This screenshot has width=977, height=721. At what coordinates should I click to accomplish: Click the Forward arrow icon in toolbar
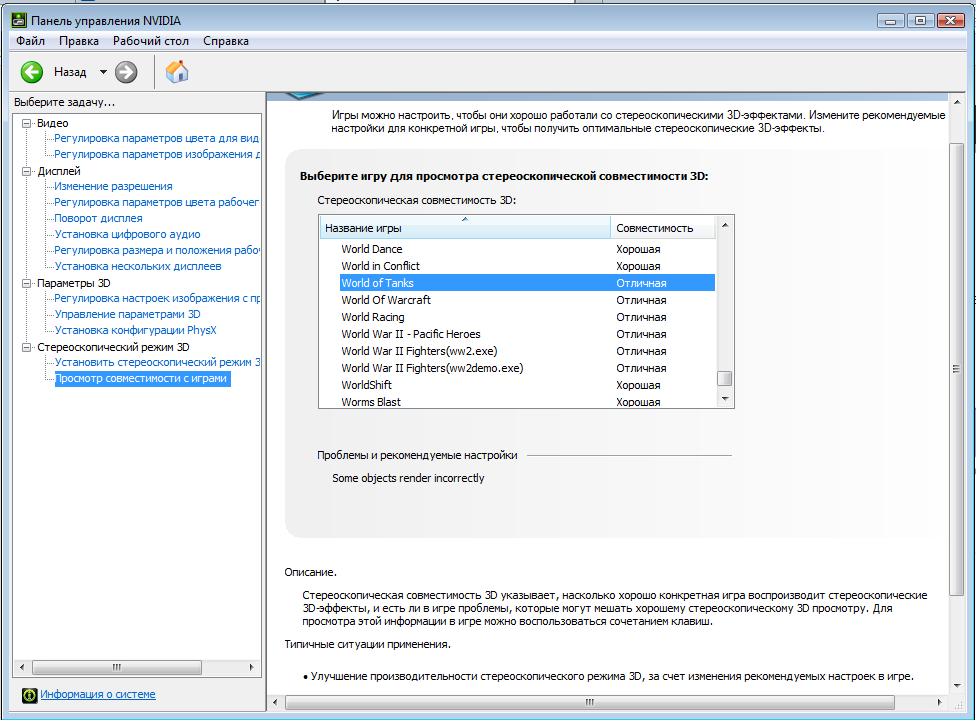[126, 72]
